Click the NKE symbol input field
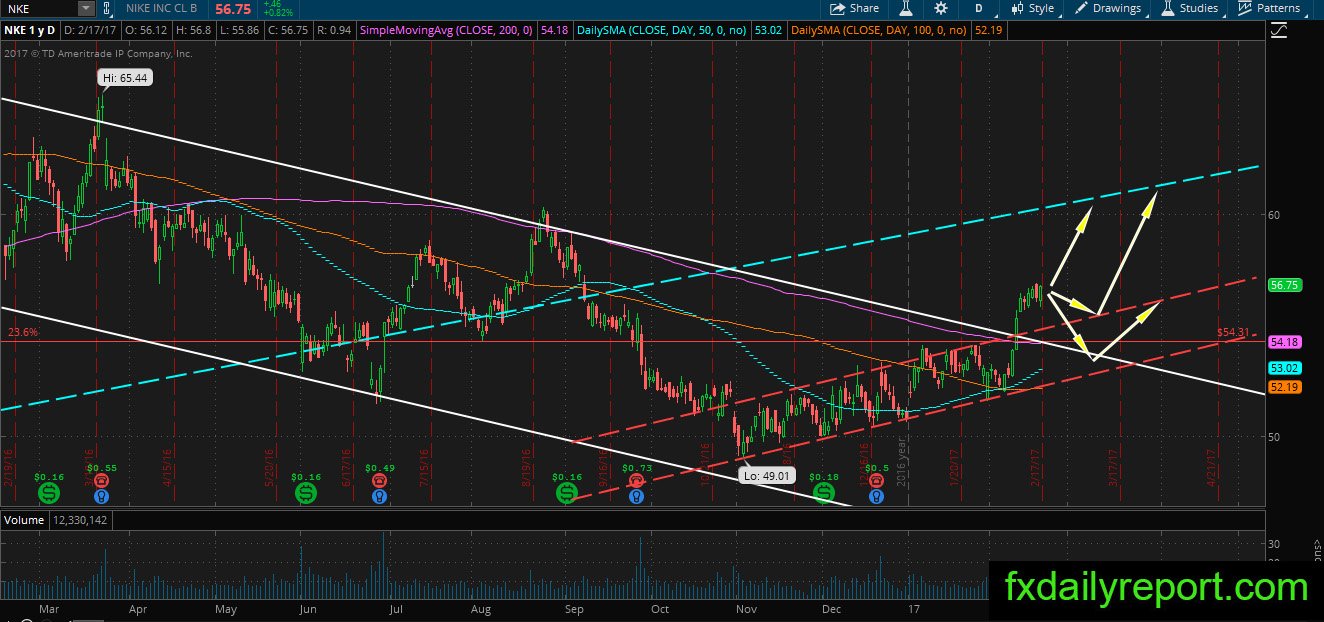1324x622 pixels. pyautogui.click(x=39, y=8)
